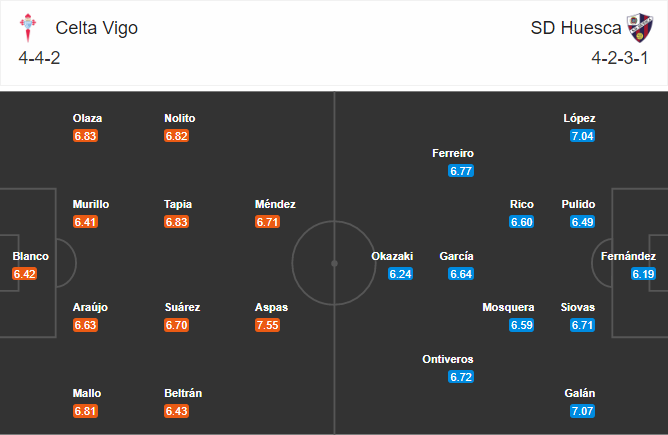
Task: Open player Okazaki's profile
Action: 392,256
